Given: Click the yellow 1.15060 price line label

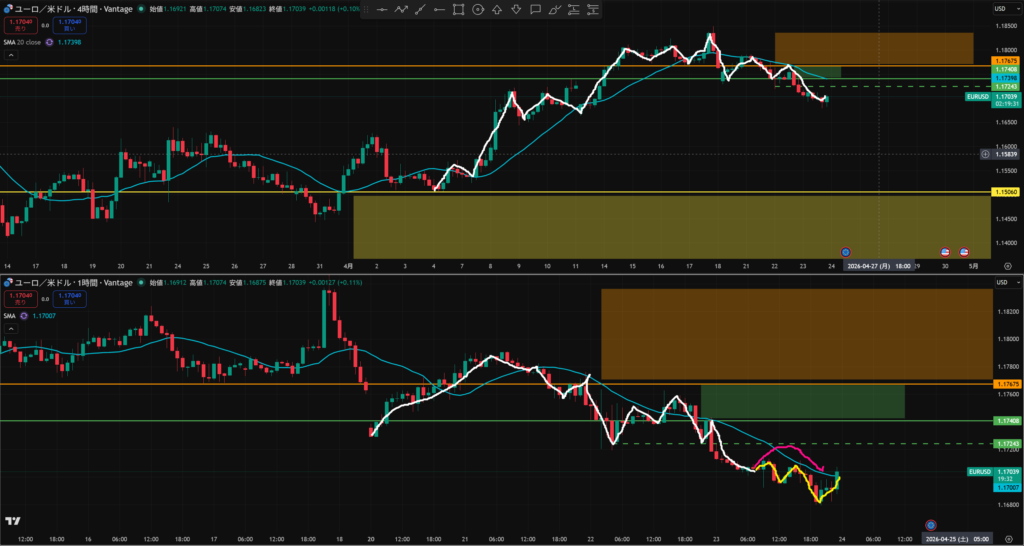Looking at the screenshot, I should point(1004,192).
